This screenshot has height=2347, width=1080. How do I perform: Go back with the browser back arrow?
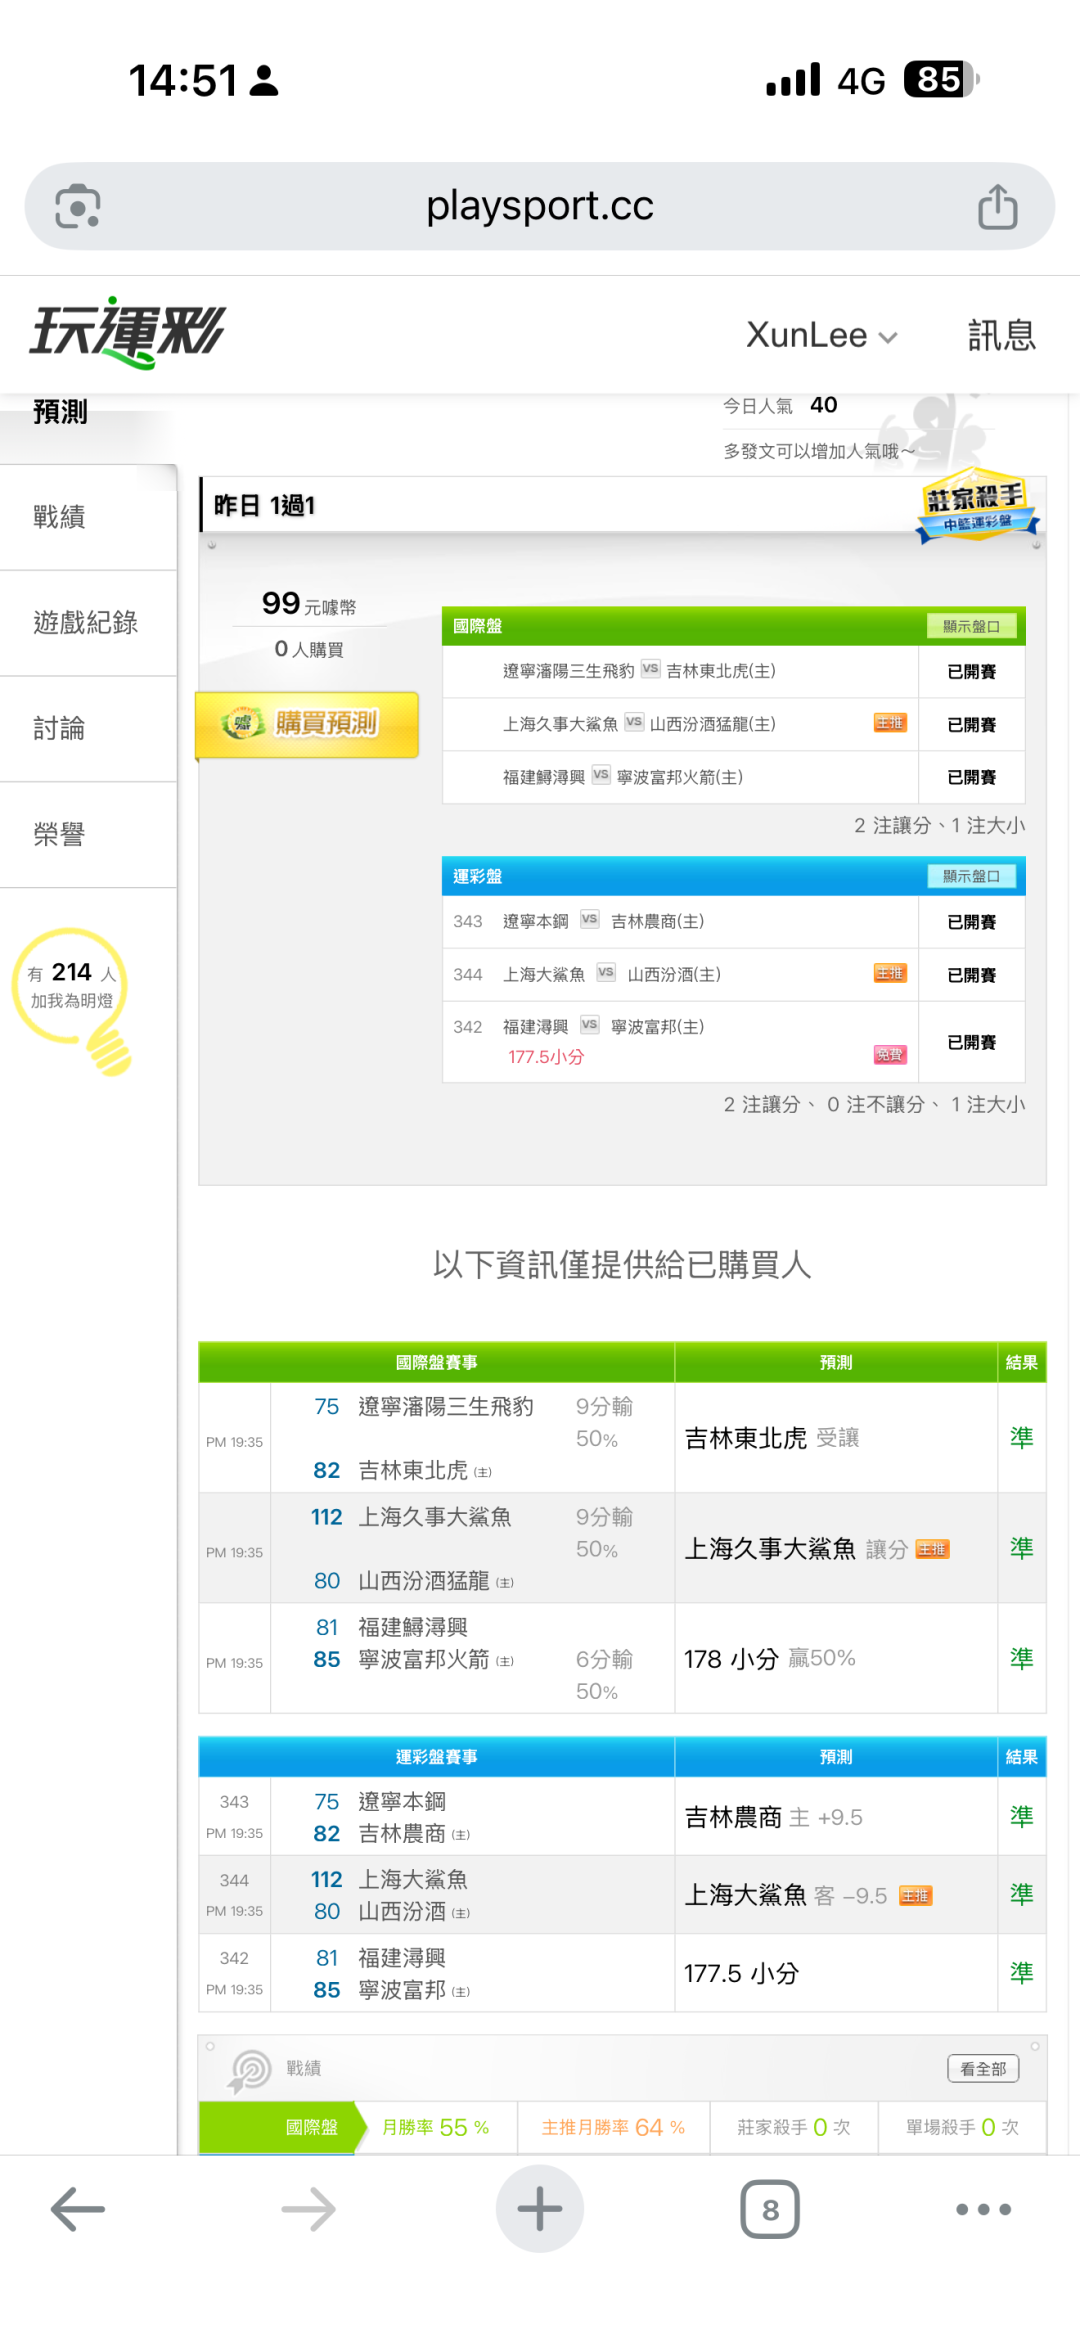pyautogui.click(x=77, y=2209)
